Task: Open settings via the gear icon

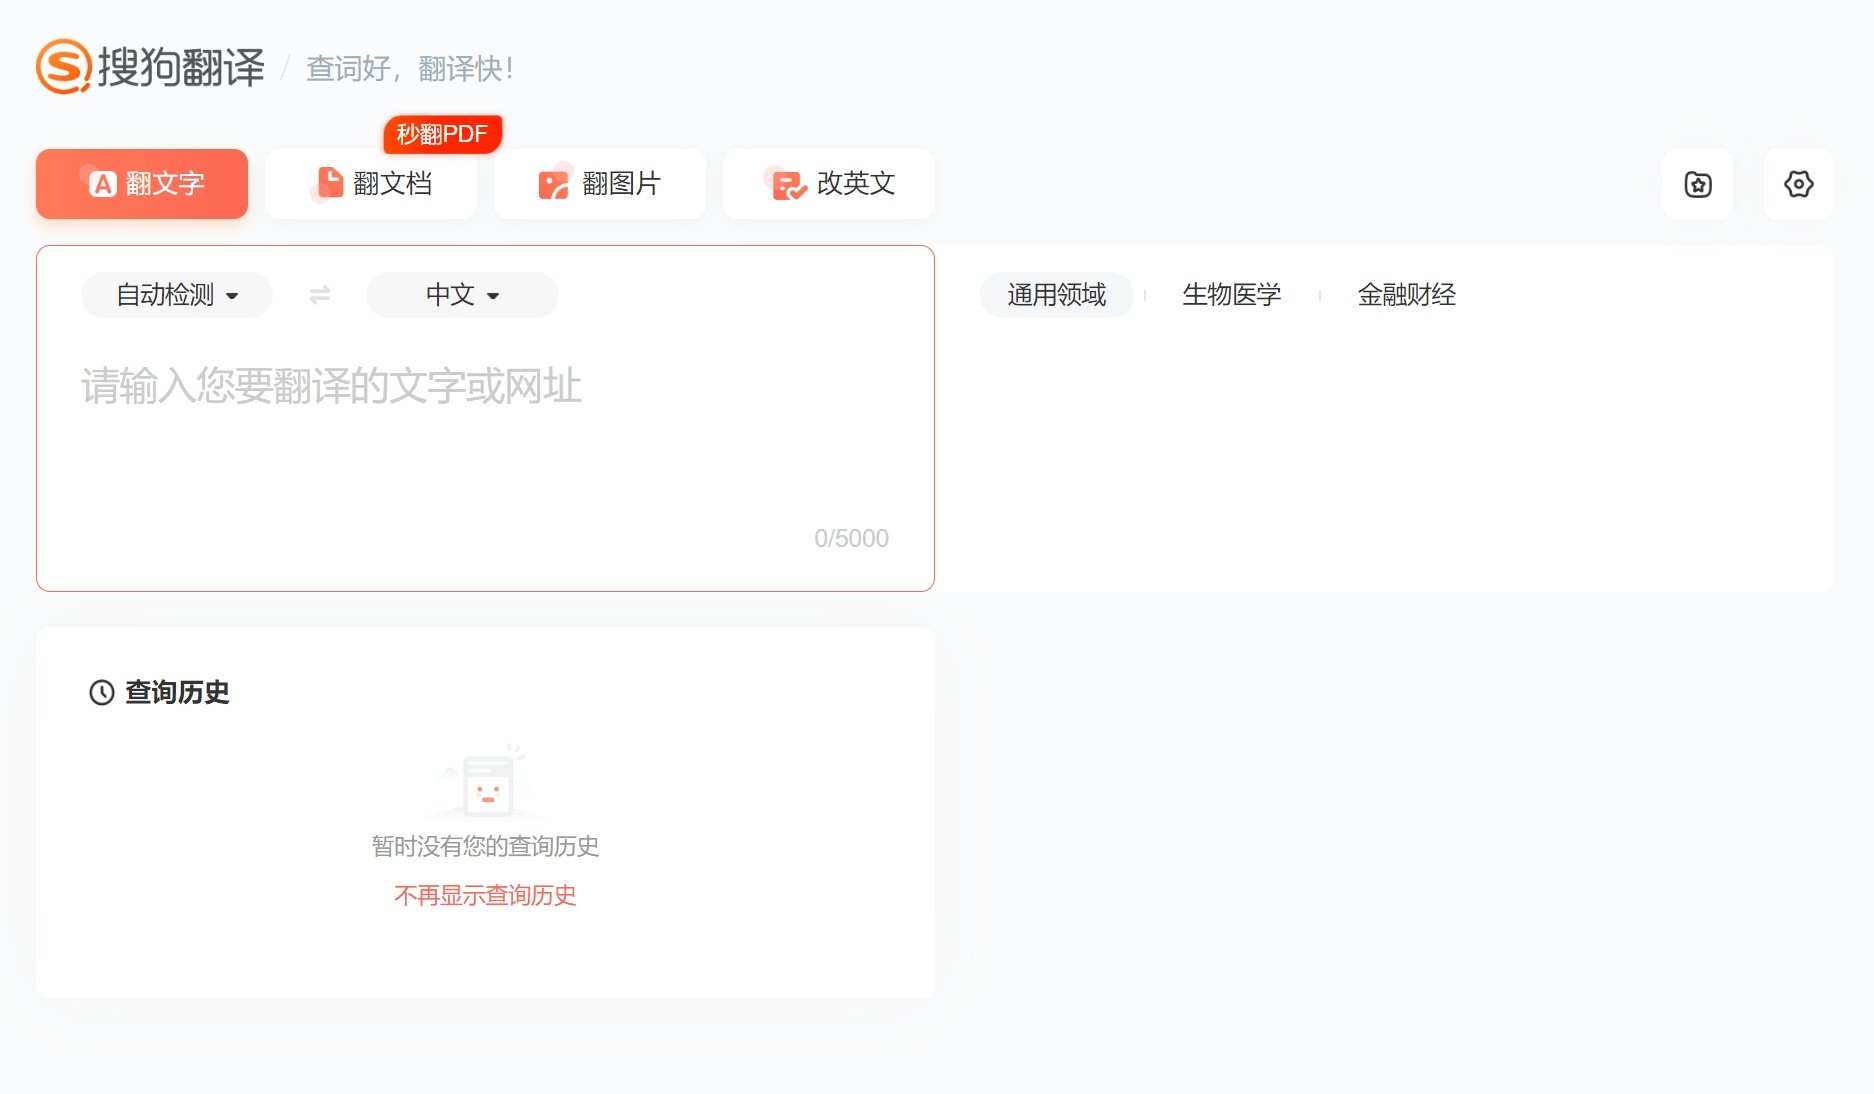Action: [1798, 184]
